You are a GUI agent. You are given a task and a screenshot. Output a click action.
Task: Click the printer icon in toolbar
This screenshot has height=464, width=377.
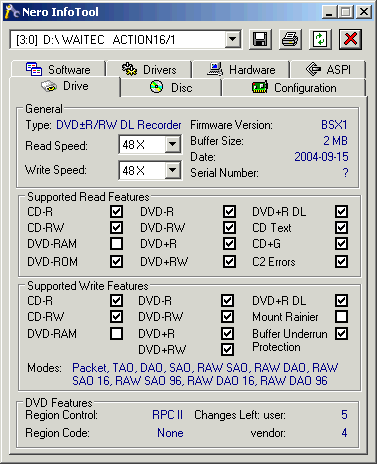point(290,40)
